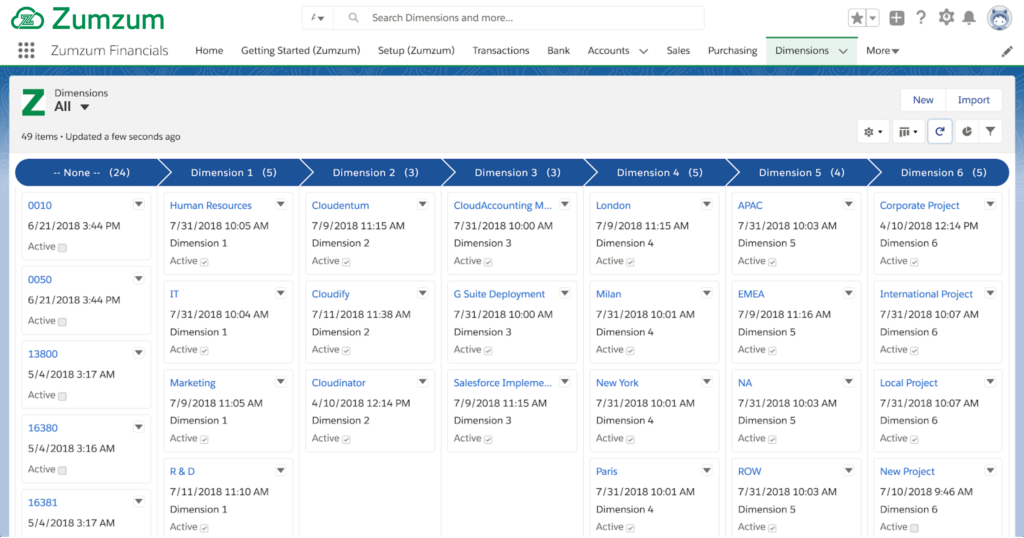Open actions menu on IT card

[280, 293]
